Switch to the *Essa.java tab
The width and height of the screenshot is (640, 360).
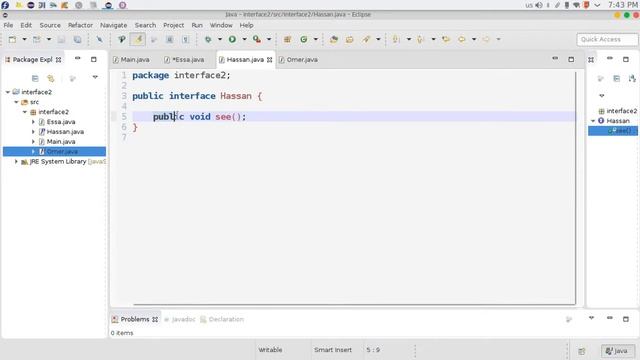184,60
